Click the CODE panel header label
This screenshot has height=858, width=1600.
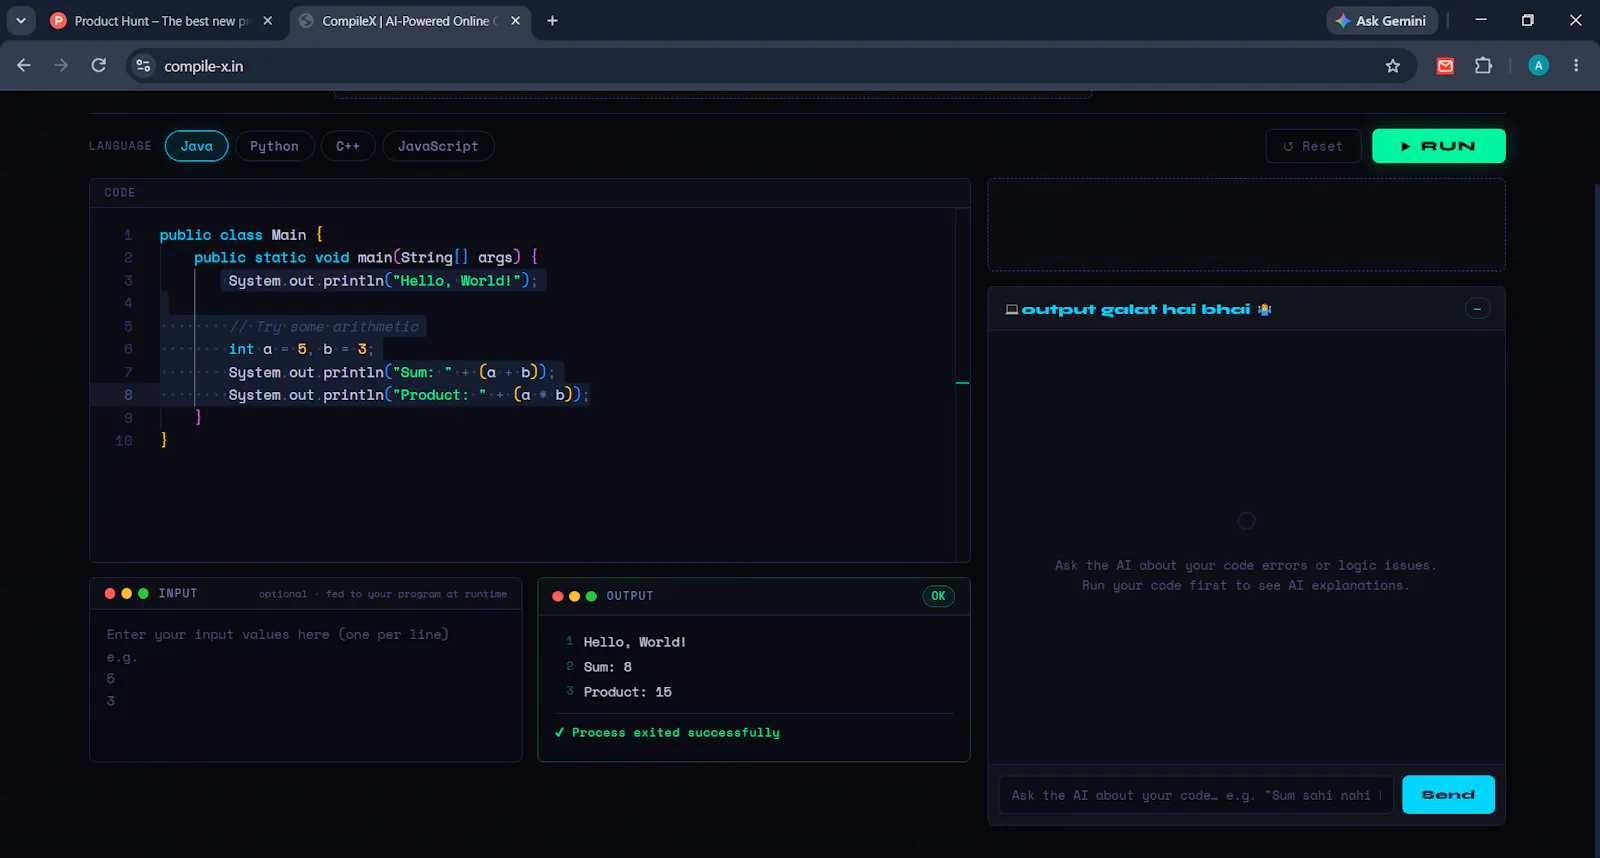[x=120, y=193]
